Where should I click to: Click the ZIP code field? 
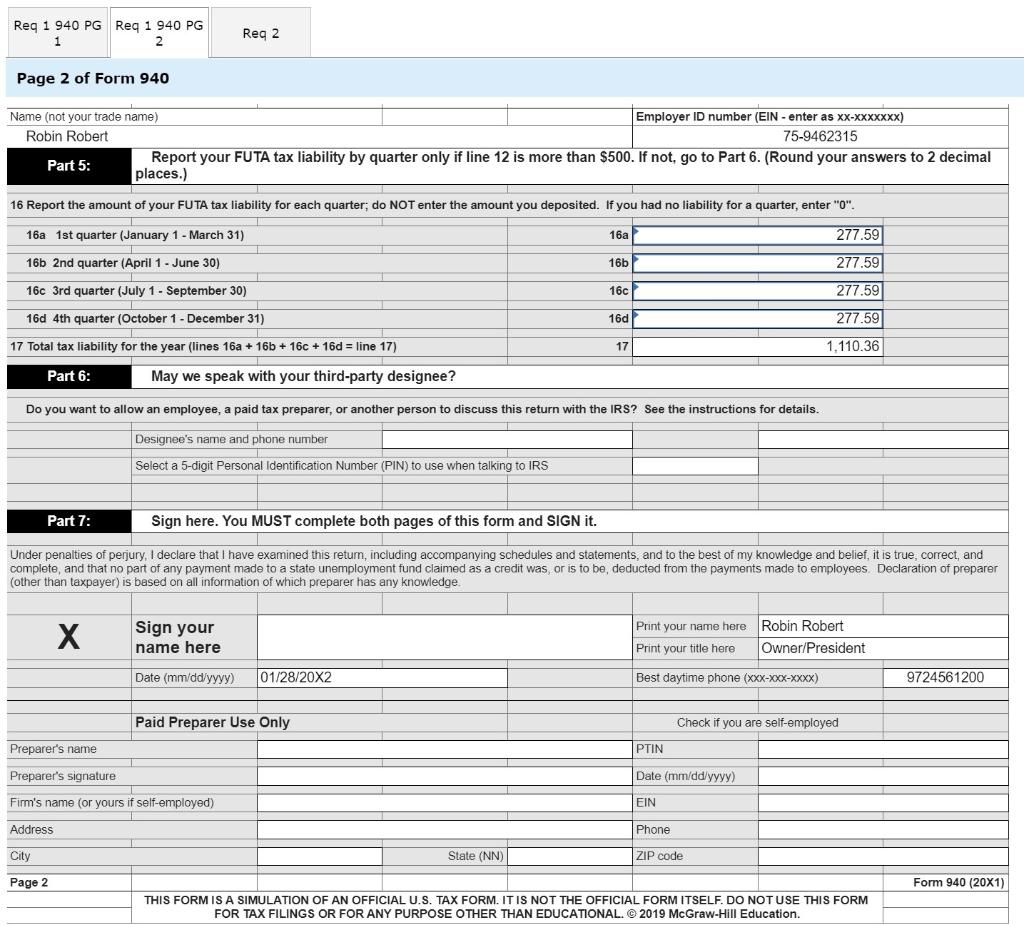coord(885,855)
